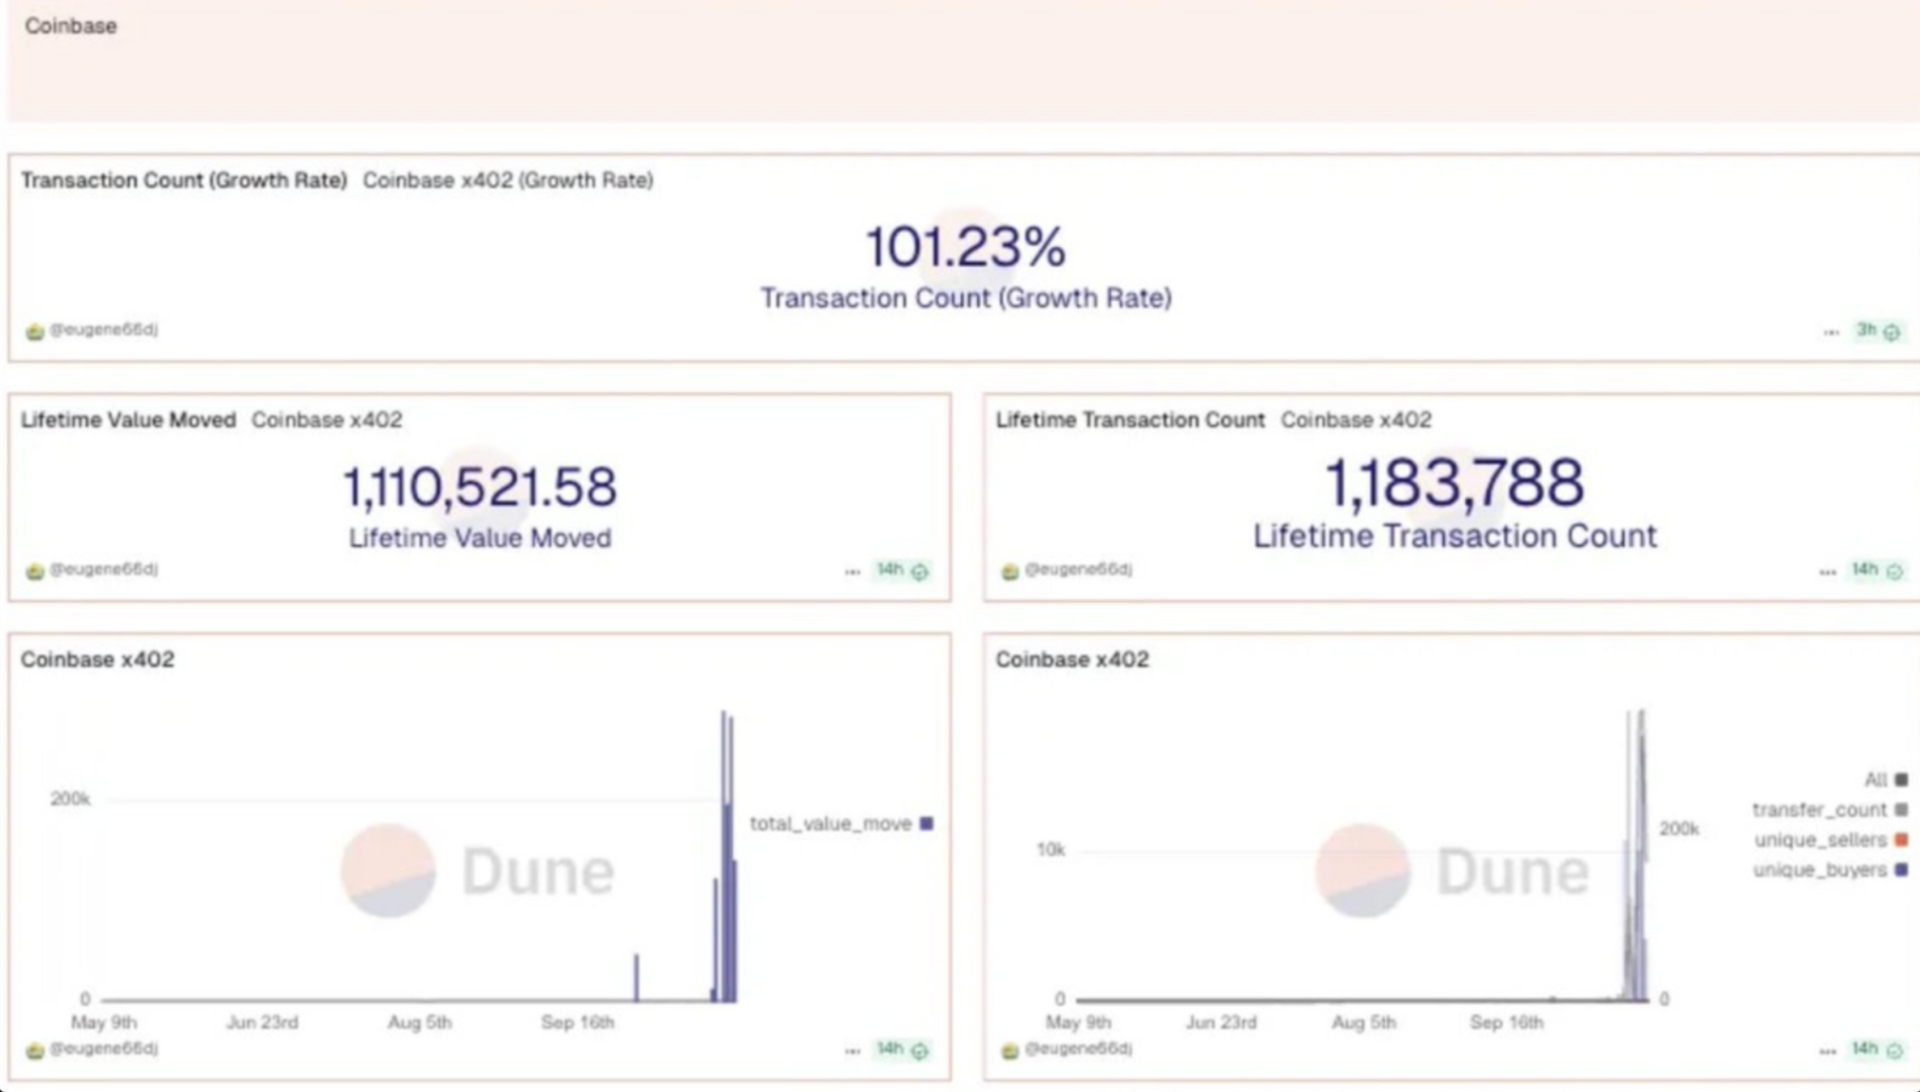Open ellipsis menu on Lifetime Value Moved card

click(x=852, y=572)
